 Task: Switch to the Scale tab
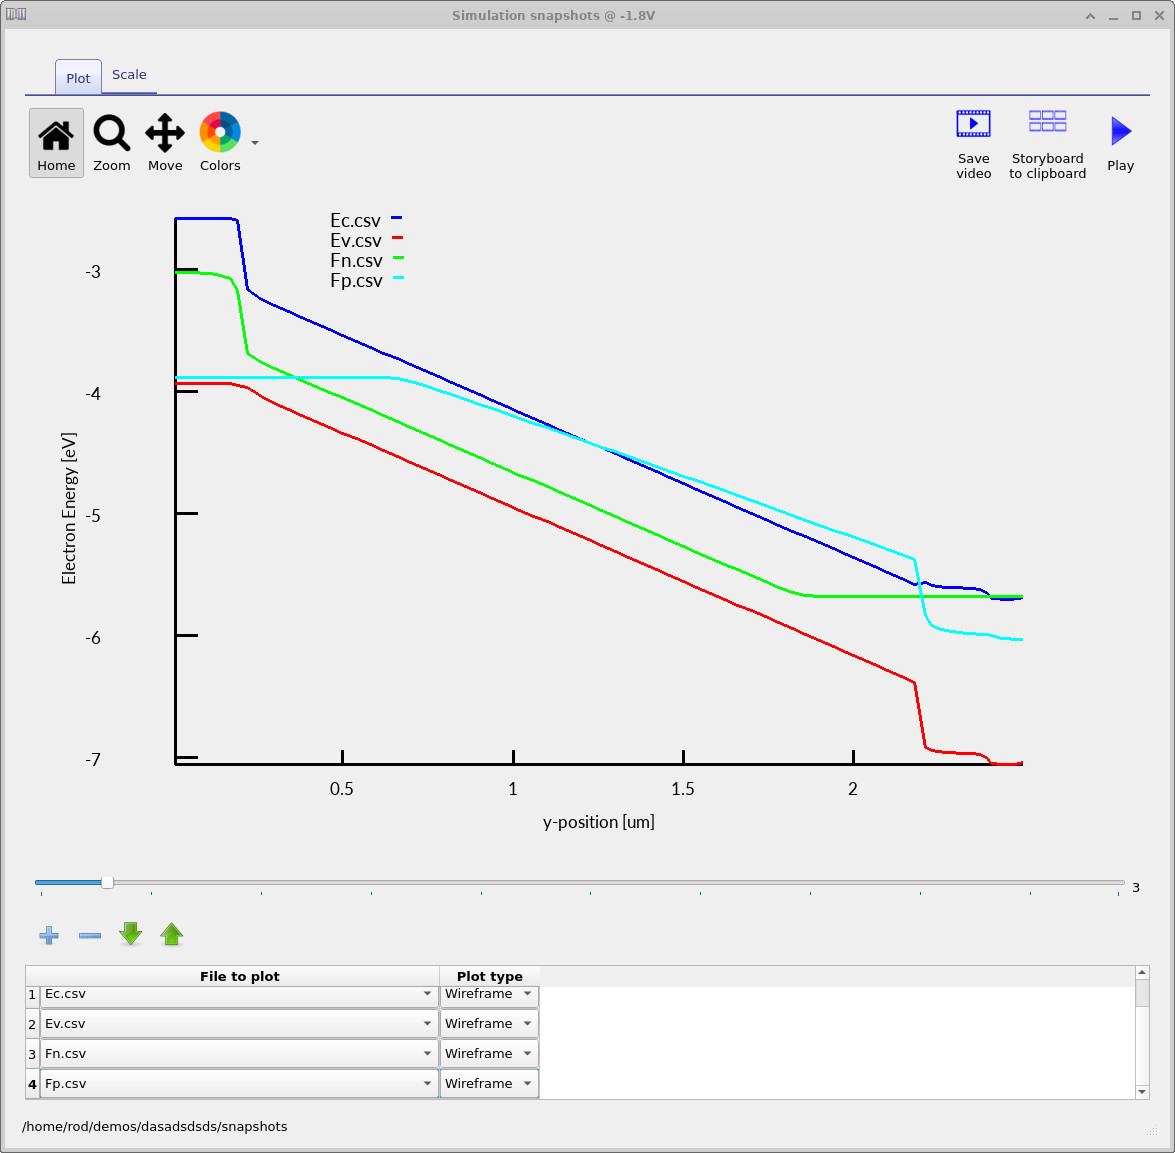[x=129, y=75]
